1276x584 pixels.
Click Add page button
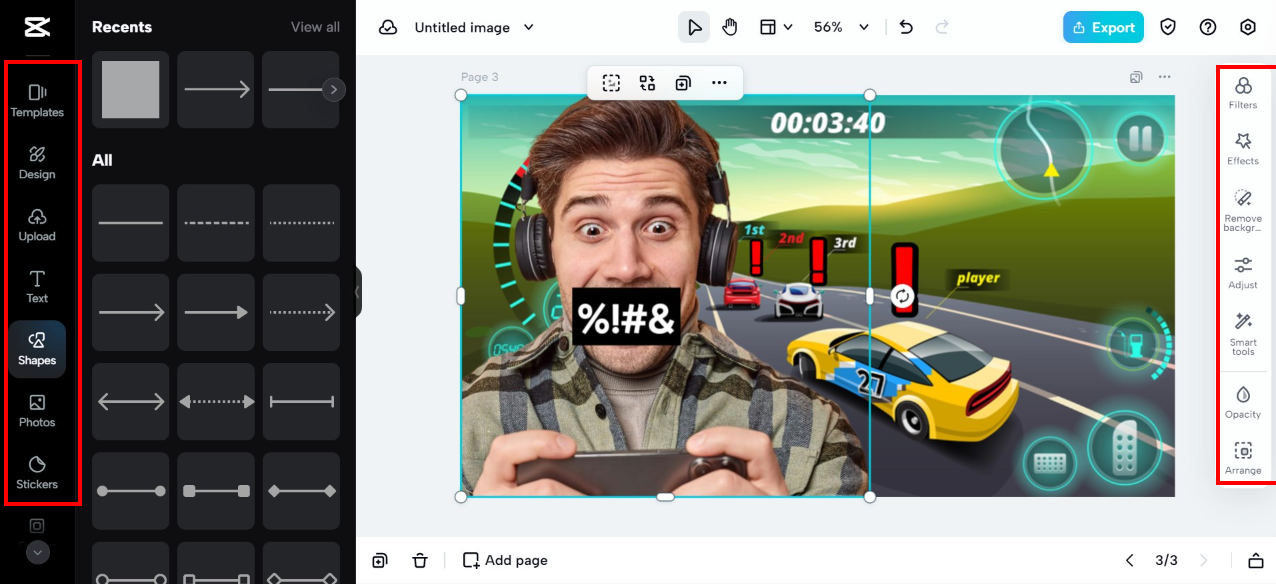505,560
